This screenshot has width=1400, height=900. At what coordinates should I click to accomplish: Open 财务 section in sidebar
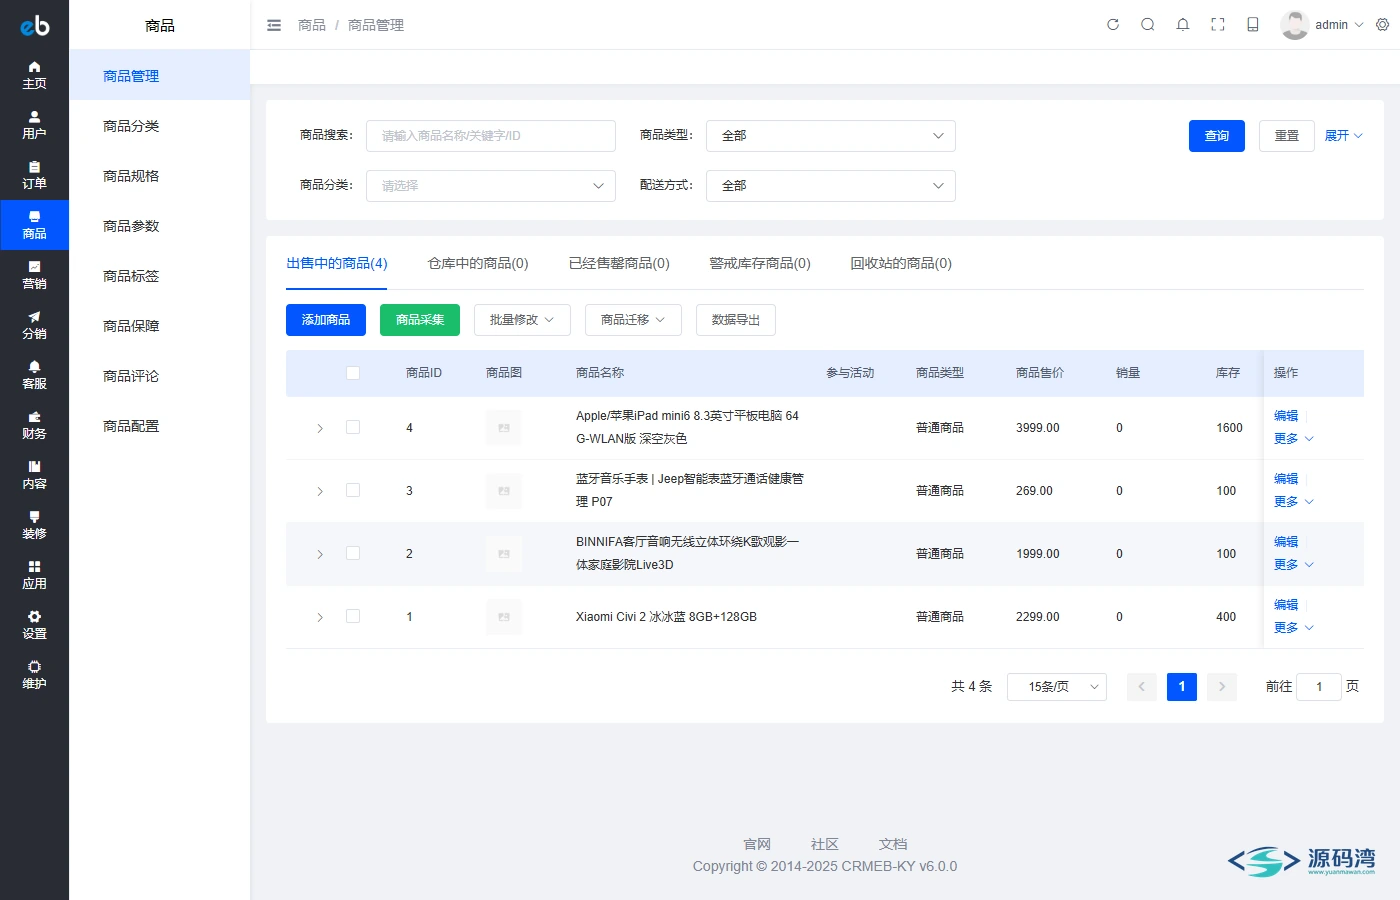pyautogui.click(x=34, y=425)
